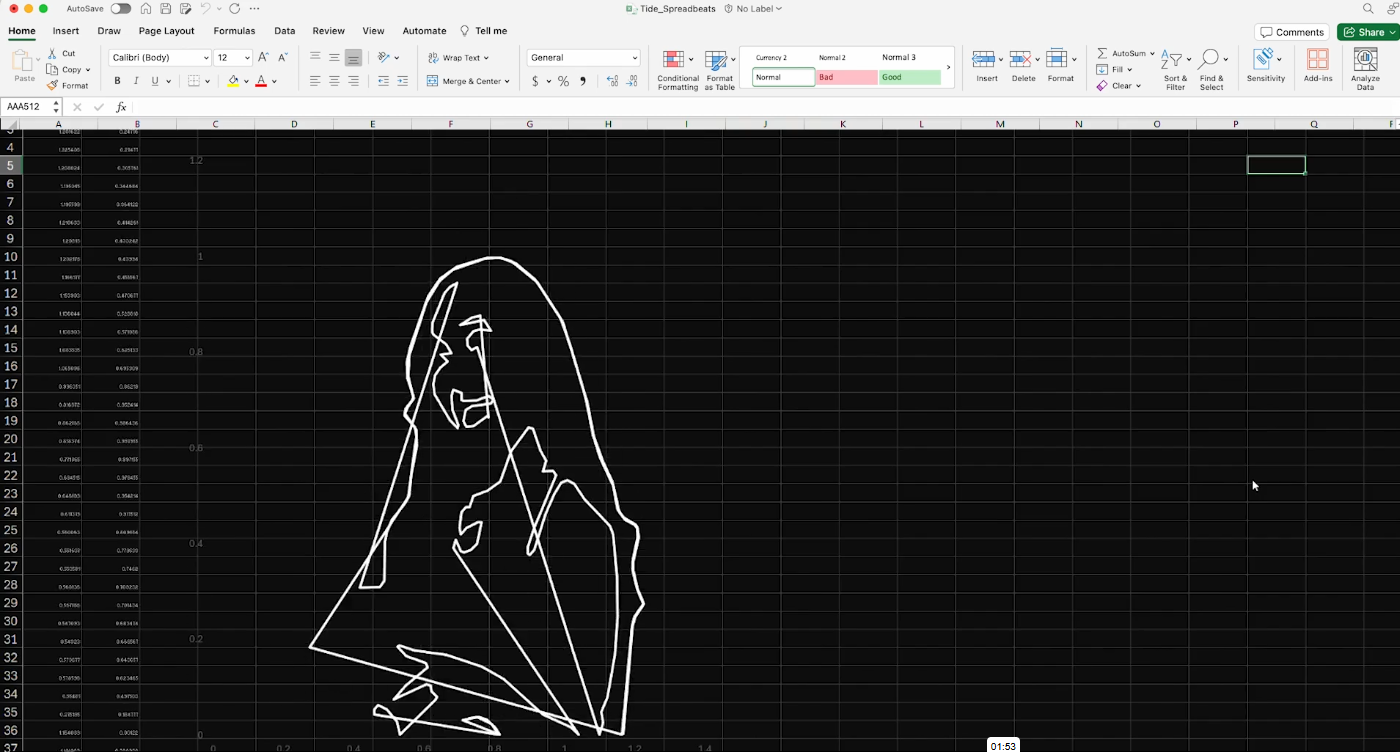Switch to the Review tab
The width and height of the screenshot is (1400, 752).
click(x=328, y=31)
